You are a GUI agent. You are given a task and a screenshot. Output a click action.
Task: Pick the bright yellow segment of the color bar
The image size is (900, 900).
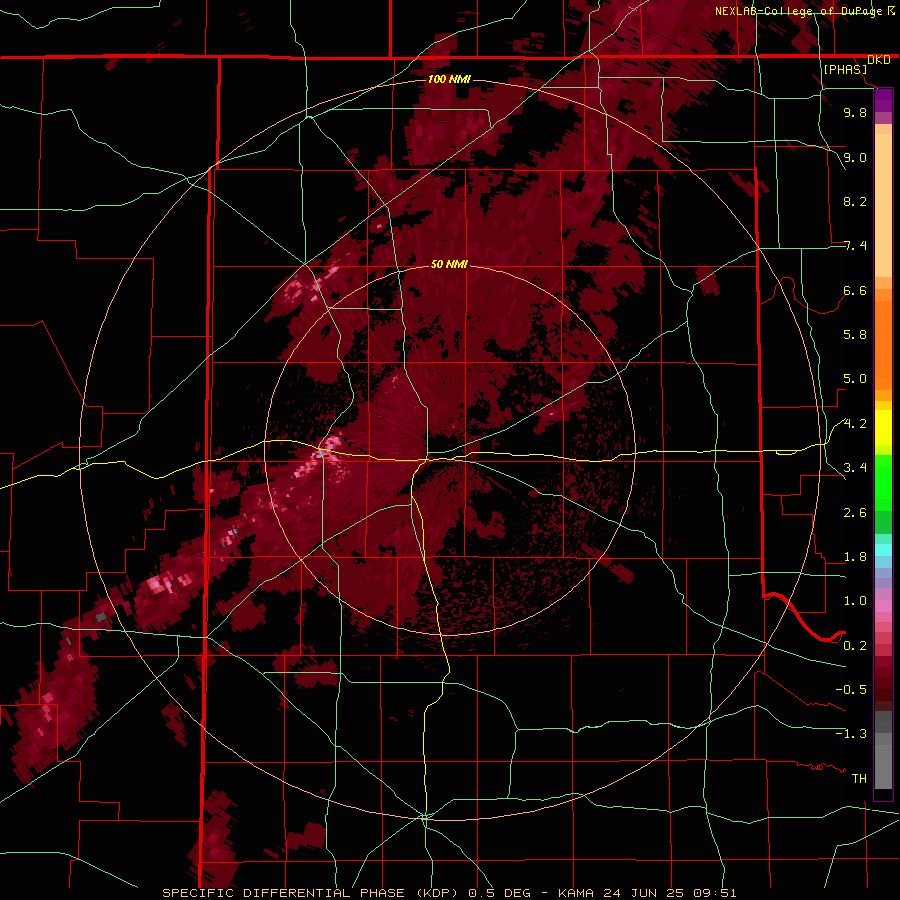point(883,428)
